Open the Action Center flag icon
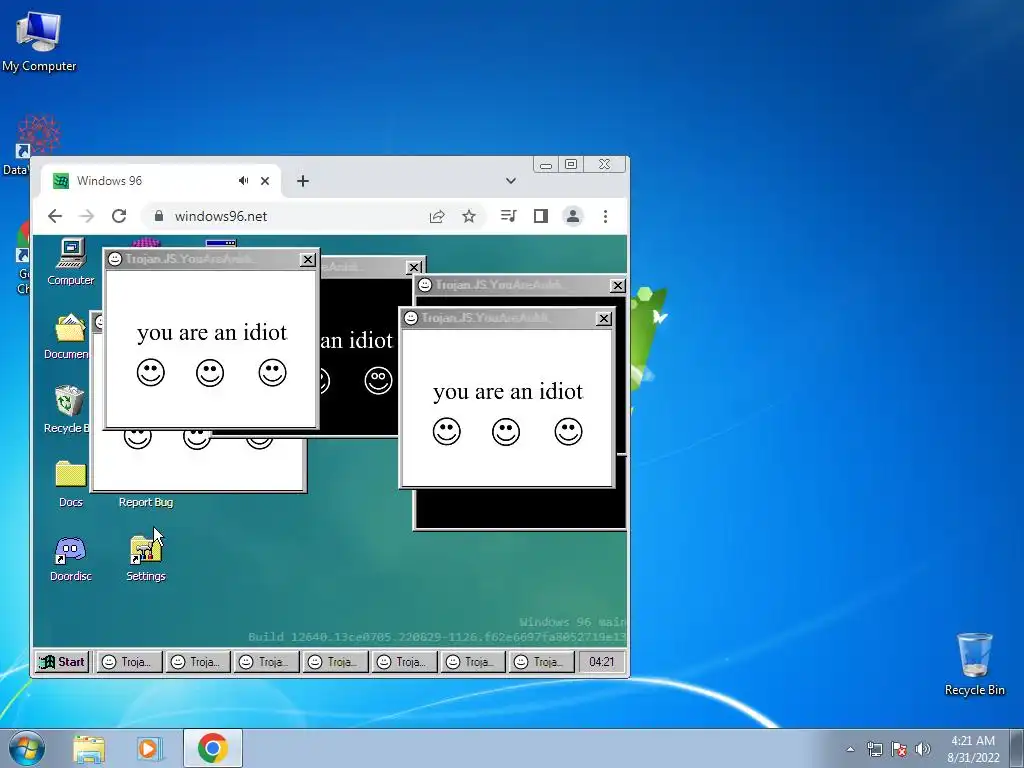This screenshot has width=1024, height=768. [x=899, y=749]
